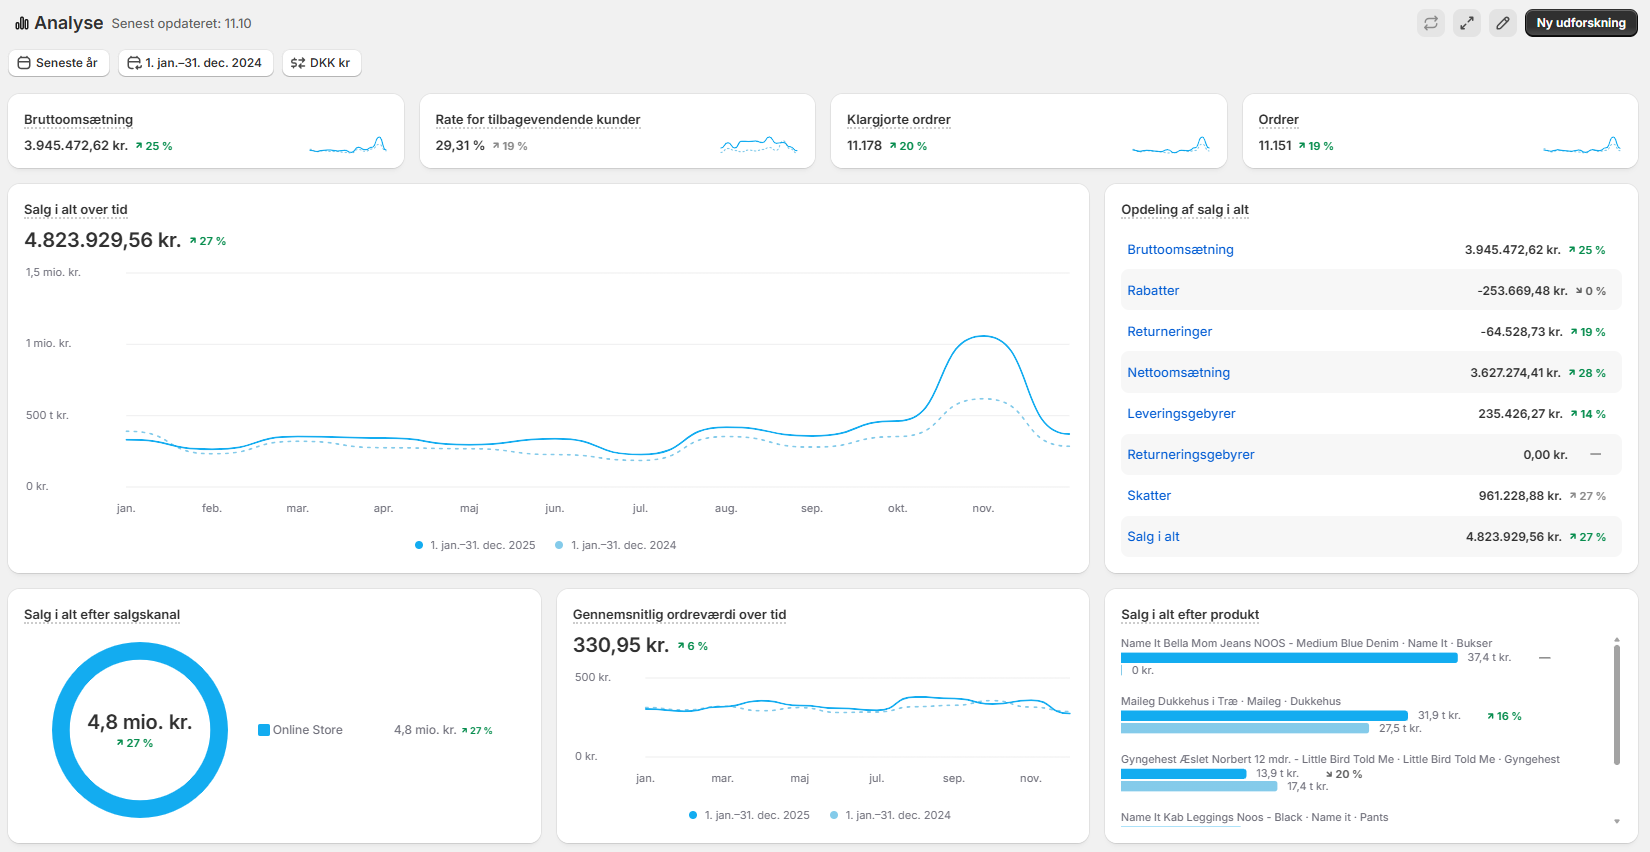Open the Leveringsgebyrer breakdown row

click(x=1181, y=414)
